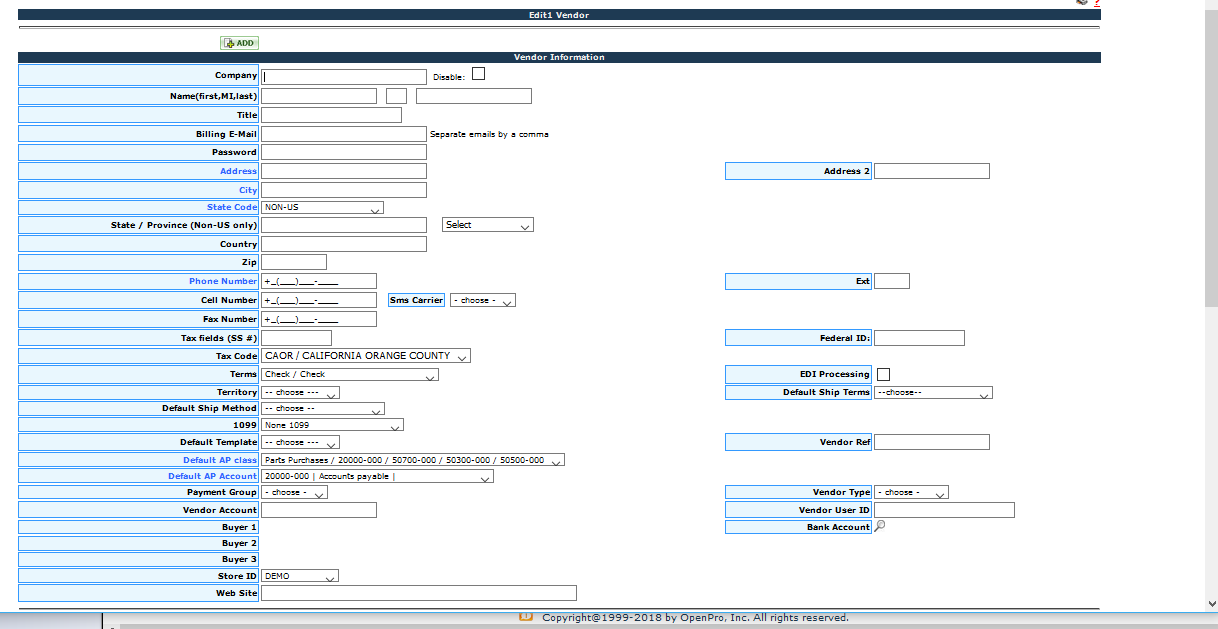Toggle the Disable checkbox next to Company
Viewport: 1218px width, 629px height.
478,73
